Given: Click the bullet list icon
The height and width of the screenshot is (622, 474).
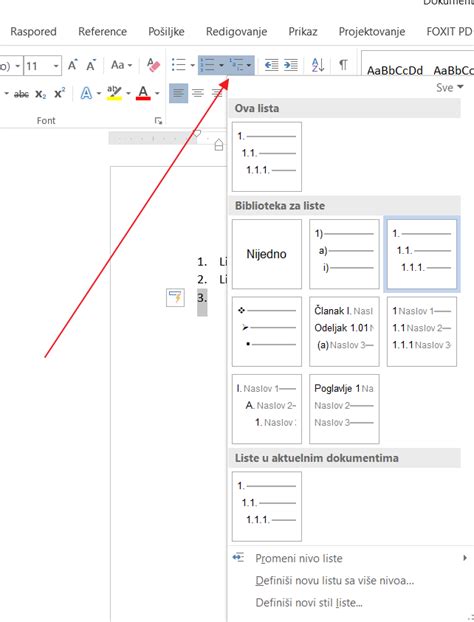Looking at the screenshot, I should tap(178, 65).
